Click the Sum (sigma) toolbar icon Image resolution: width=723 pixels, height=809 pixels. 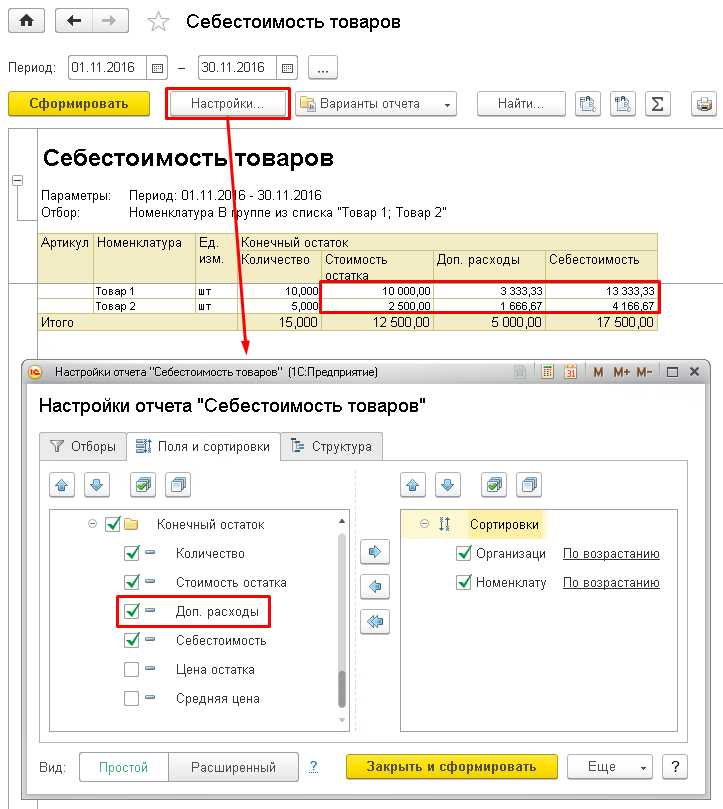(657, 104)
